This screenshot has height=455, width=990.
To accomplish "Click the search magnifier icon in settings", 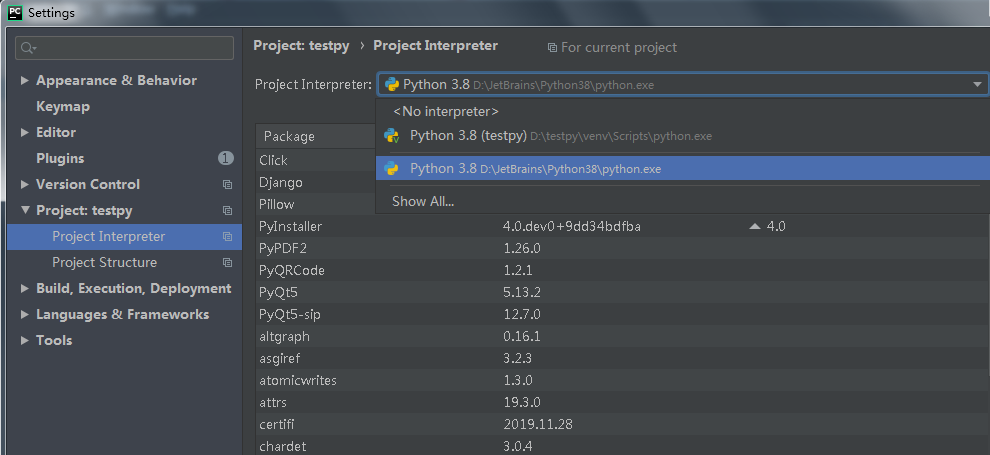I will pos(27,48).
